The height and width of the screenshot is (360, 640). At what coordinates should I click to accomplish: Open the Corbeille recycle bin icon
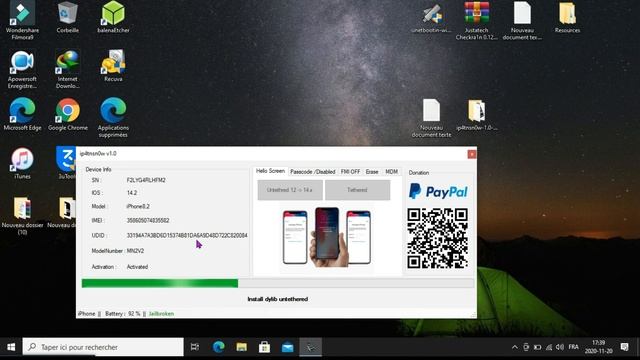[68, 17]
